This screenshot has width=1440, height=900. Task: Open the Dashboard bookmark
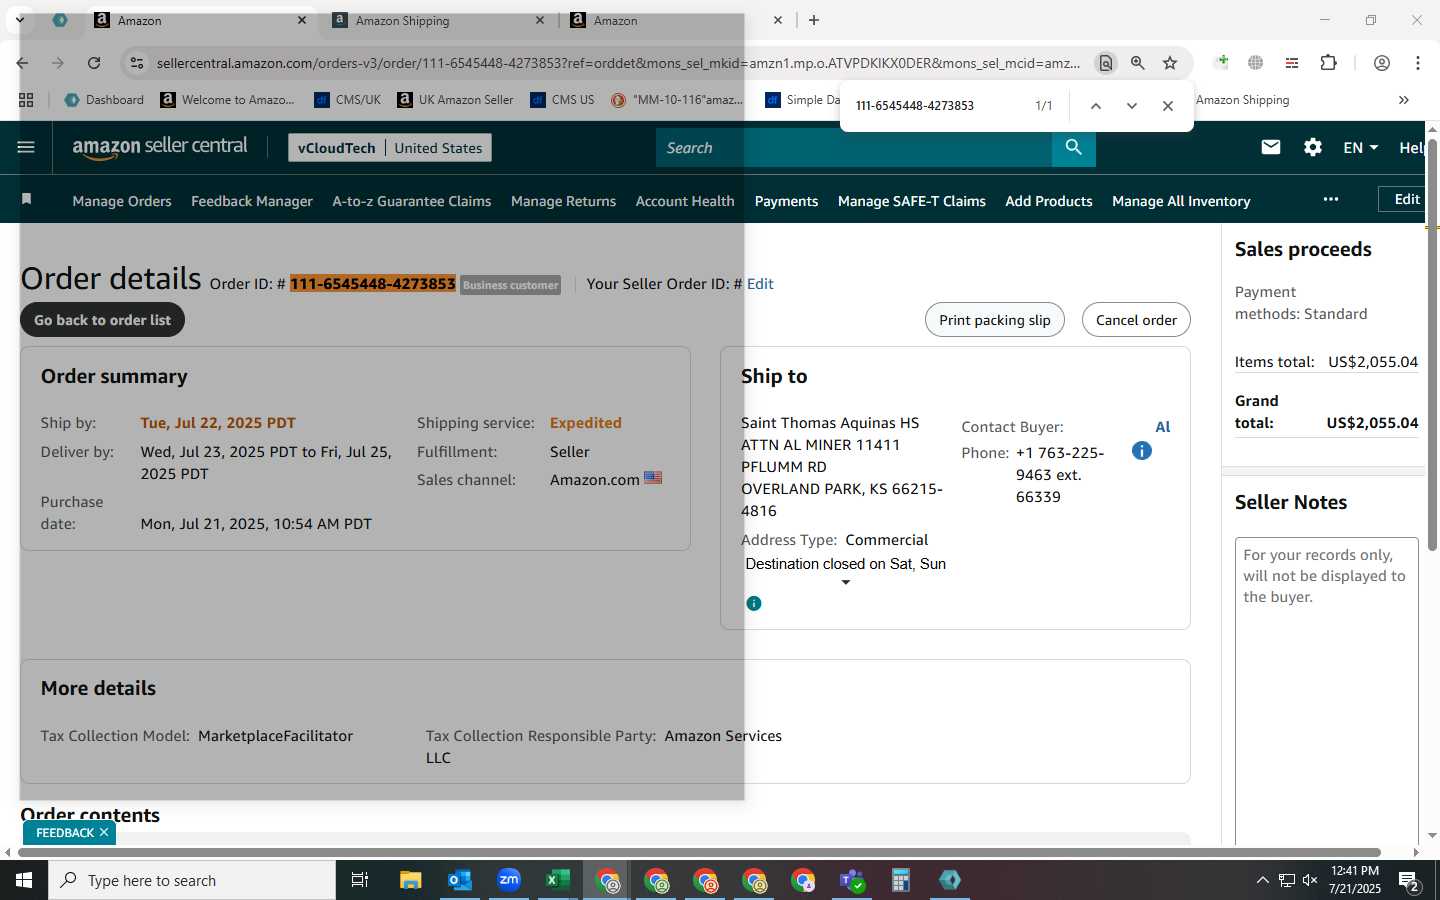click(x=104, y=100)
